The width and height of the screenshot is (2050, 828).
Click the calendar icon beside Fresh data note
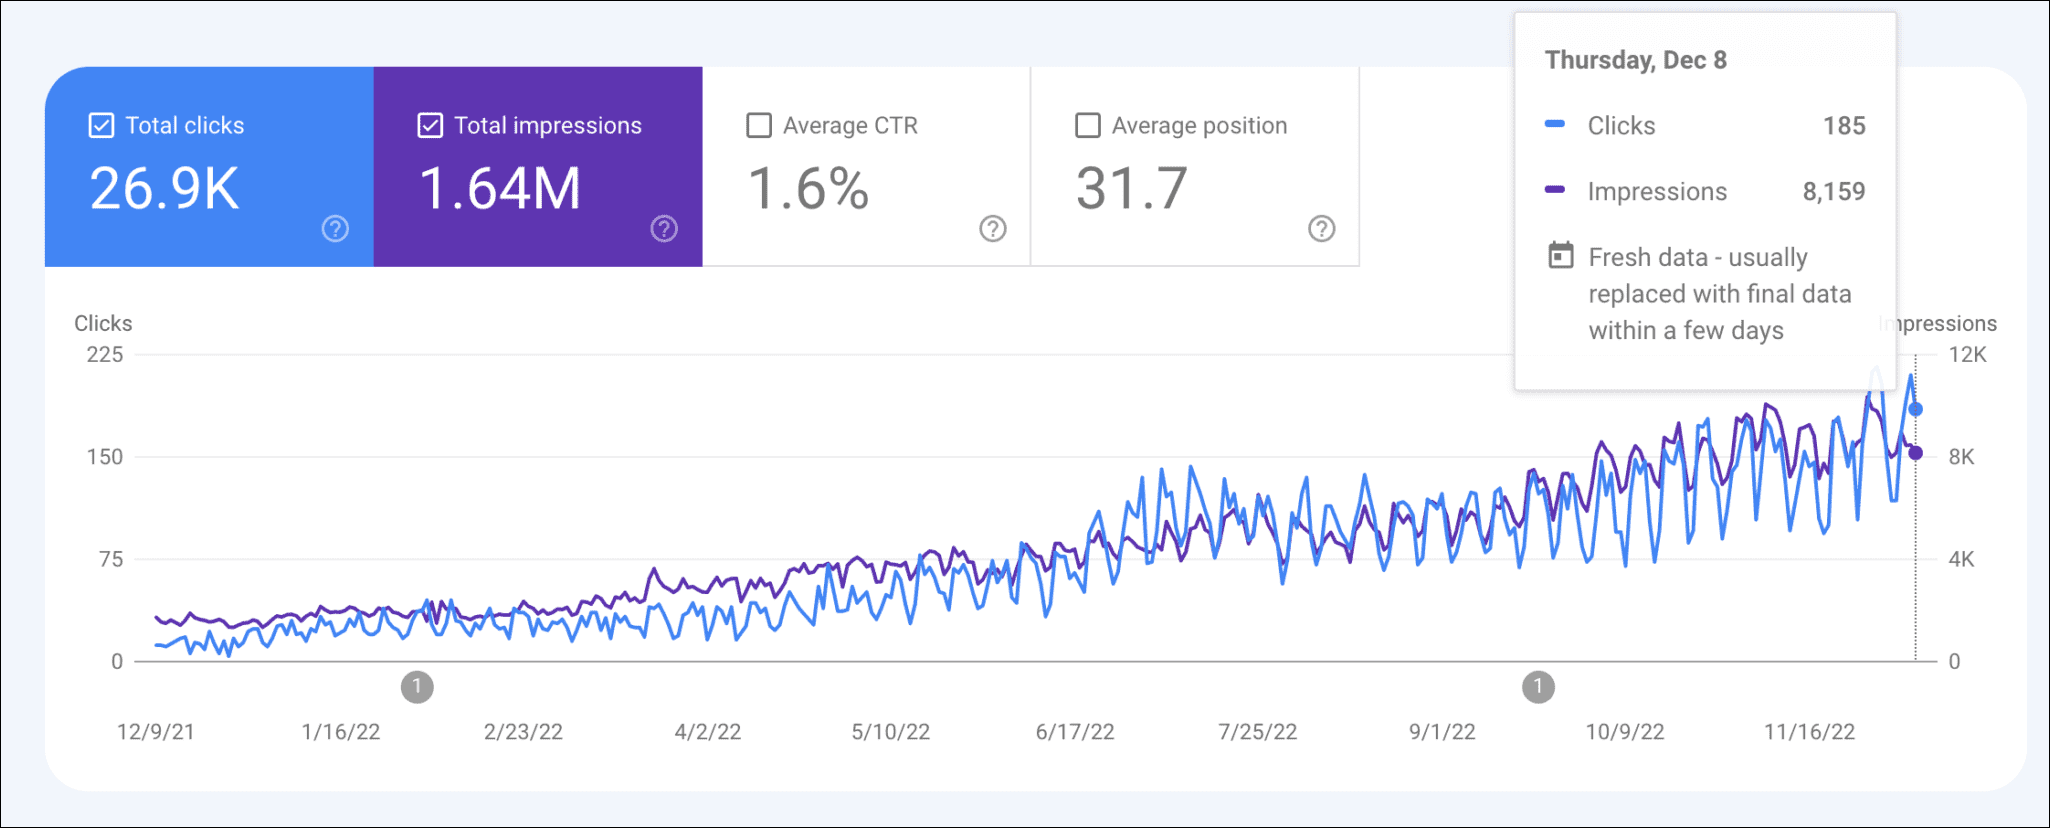click(x=1560, y=256)
